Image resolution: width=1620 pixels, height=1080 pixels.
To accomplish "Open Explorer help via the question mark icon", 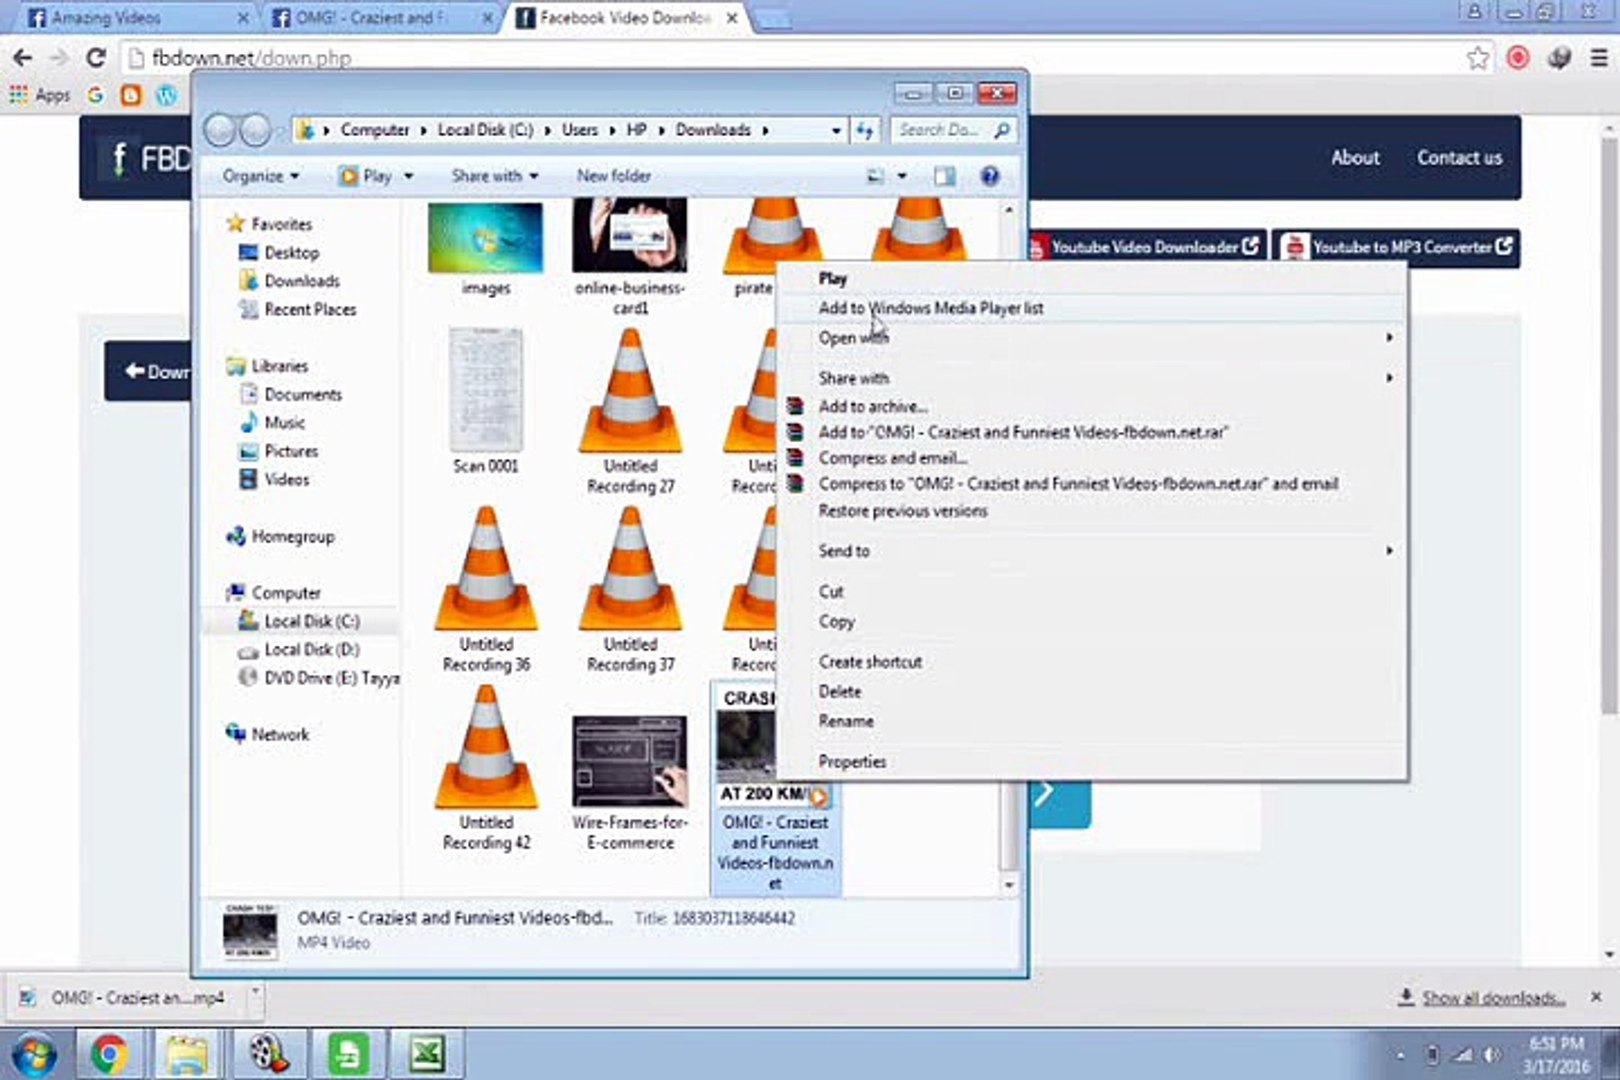I will point(988,175).
